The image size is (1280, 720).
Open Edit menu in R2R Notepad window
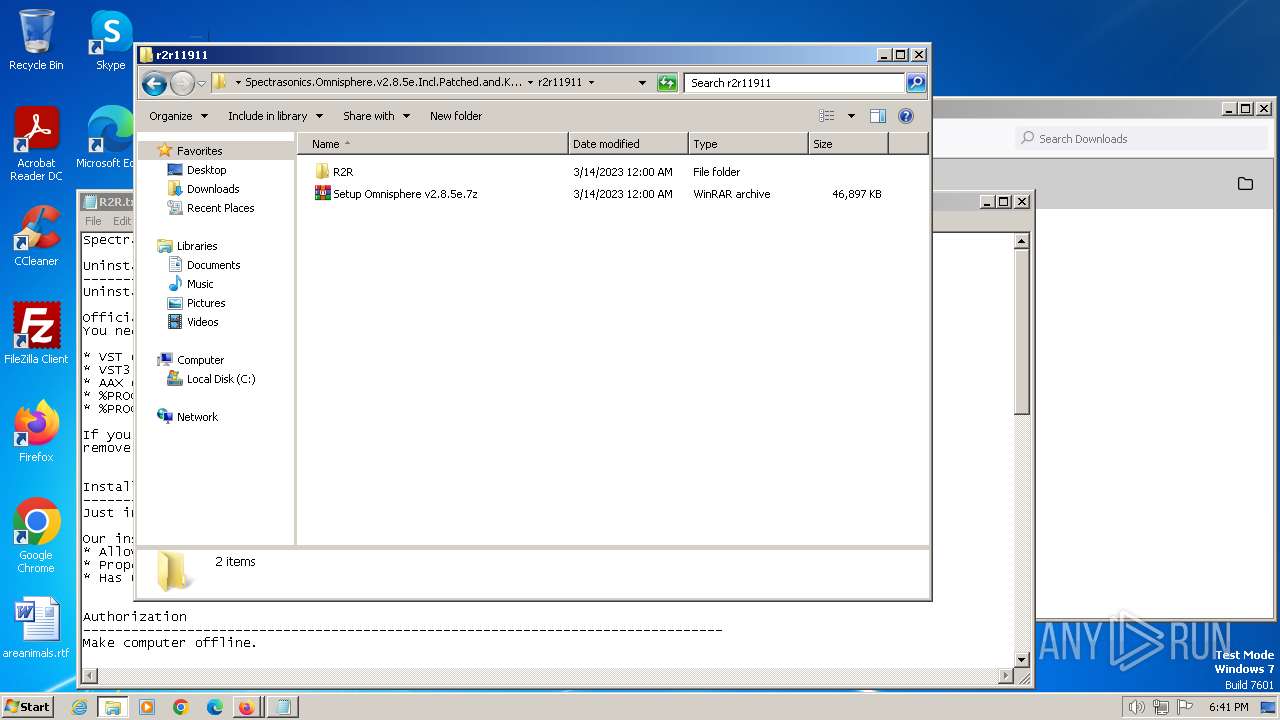122,221
